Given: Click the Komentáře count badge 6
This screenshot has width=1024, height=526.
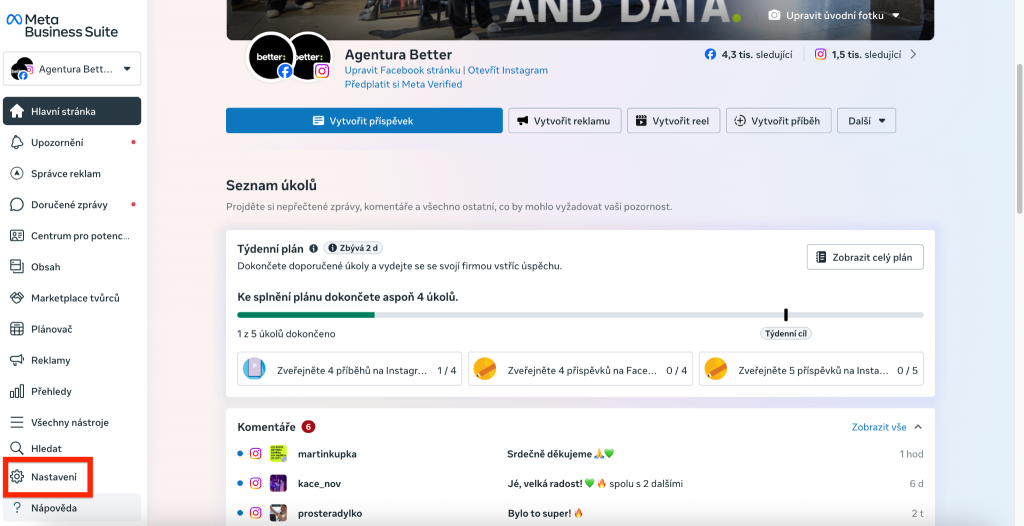Looking at the screenshot, I should point(308,427).
